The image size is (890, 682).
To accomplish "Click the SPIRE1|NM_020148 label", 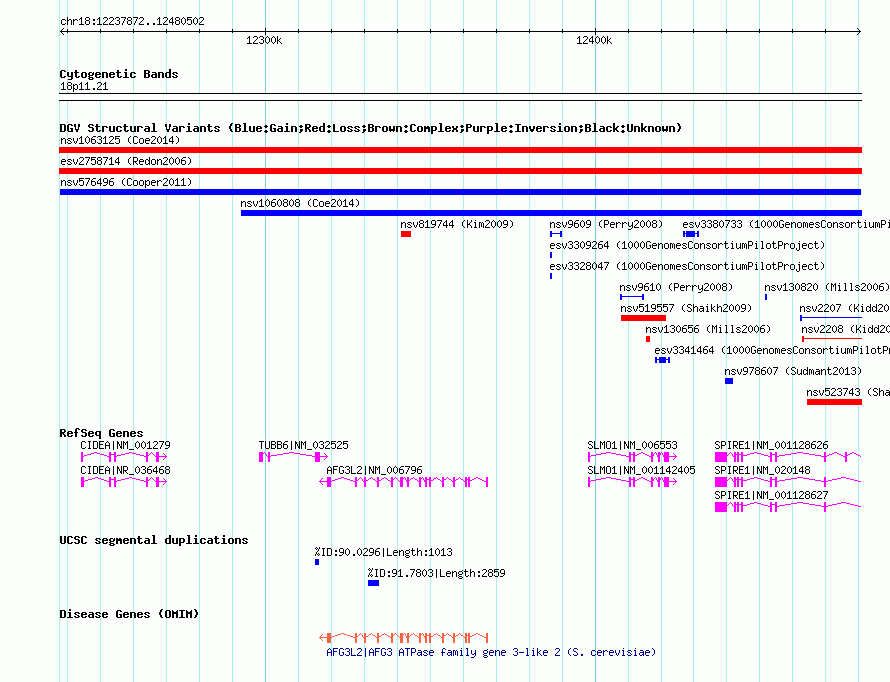I will pyautogui.click(x=762, y=470).
